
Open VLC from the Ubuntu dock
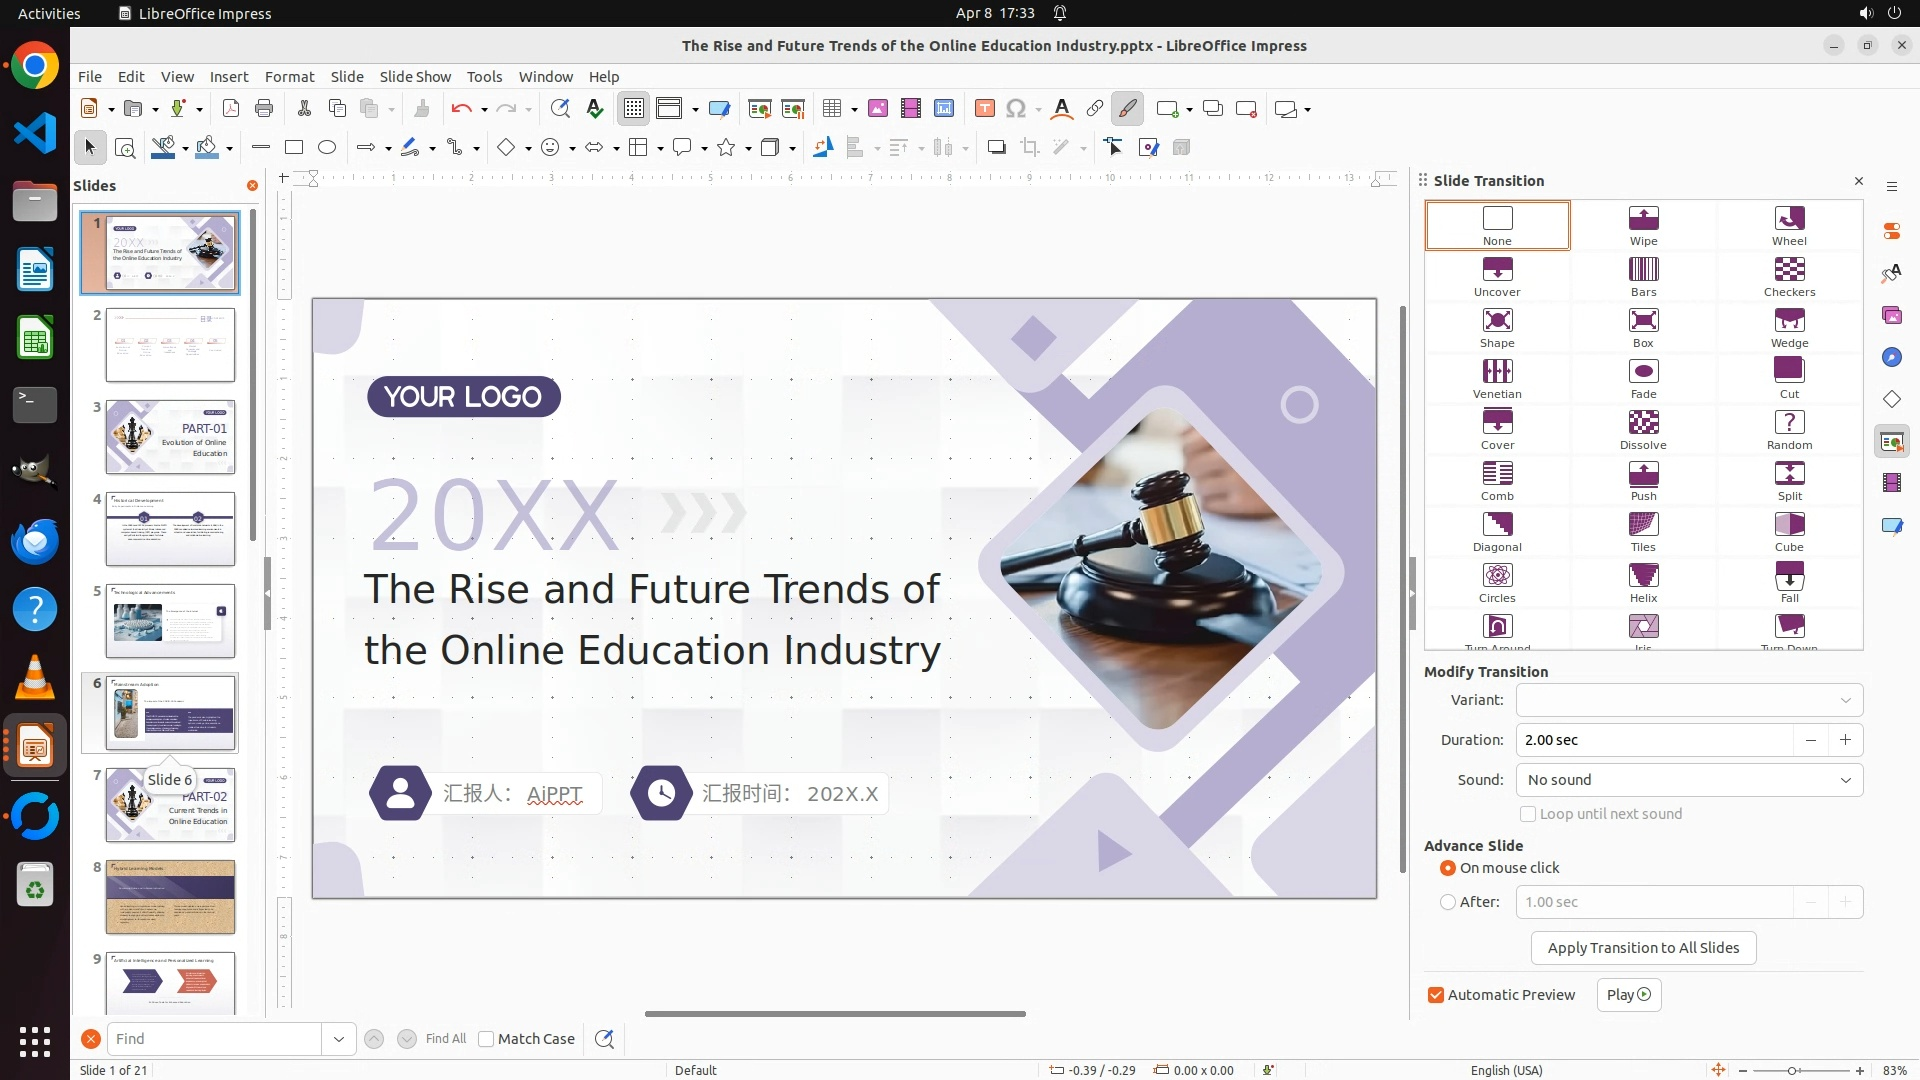(x=35, y=678)
